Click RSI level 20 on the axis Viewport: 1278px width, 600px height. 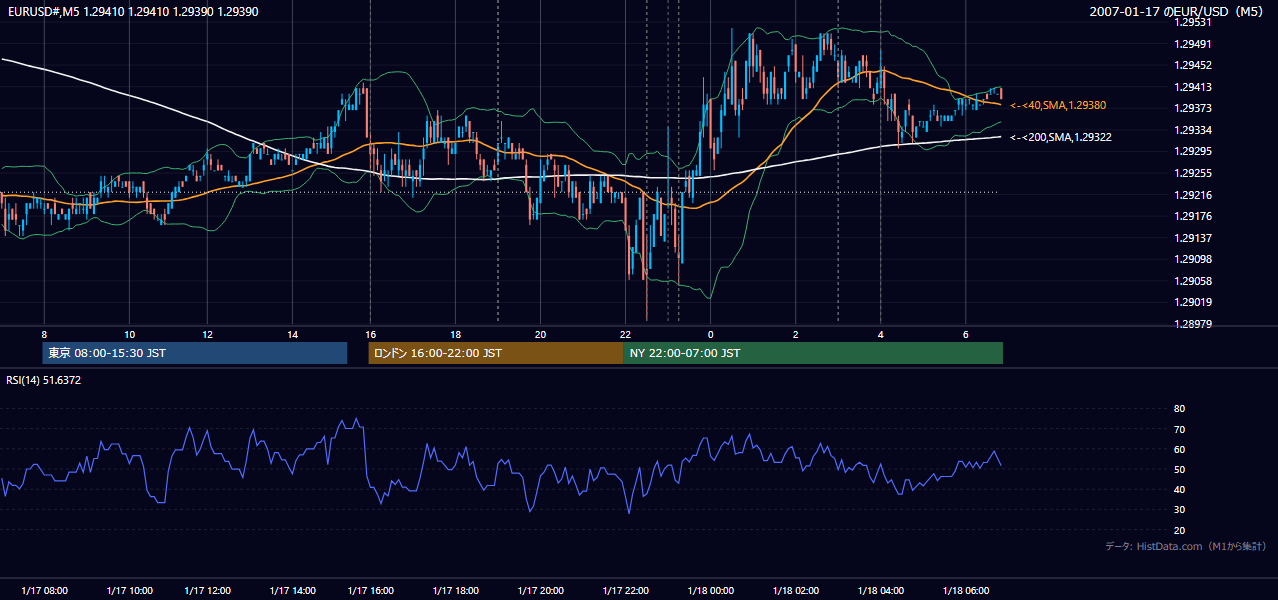(1179, 530)
